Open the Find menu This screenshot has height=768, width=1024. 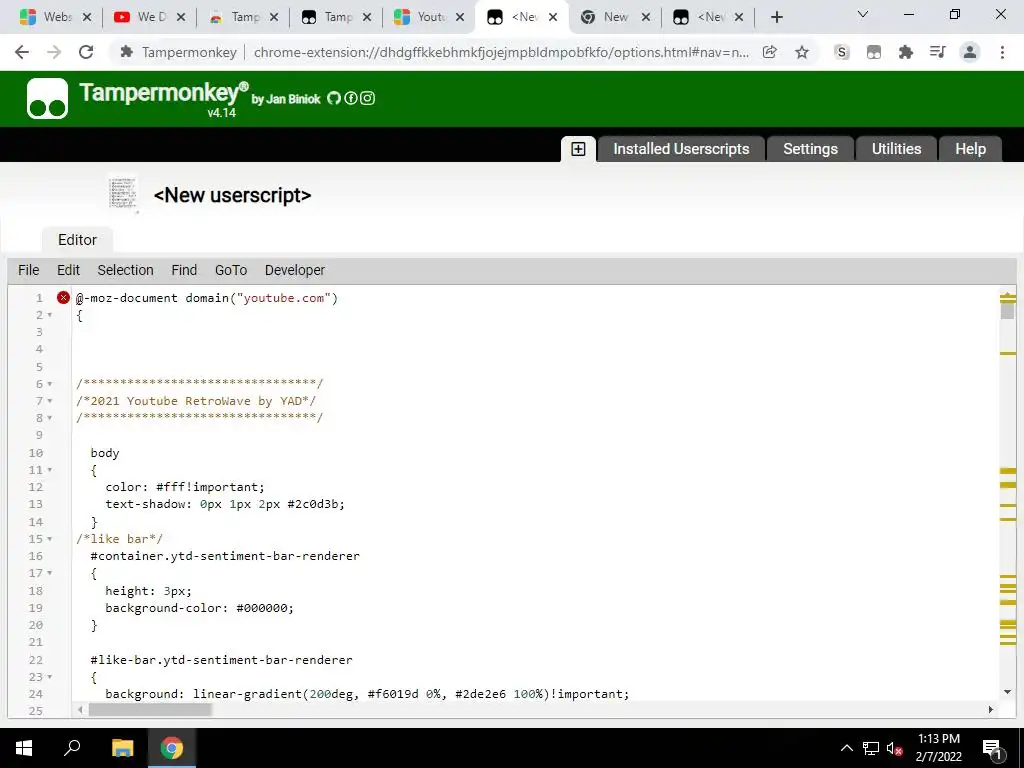click(184, 270)
